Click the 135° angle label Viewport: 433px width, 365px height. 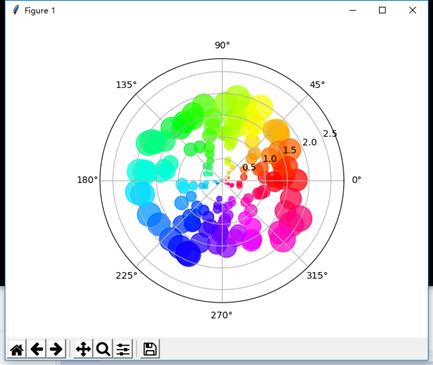(126, 85)
